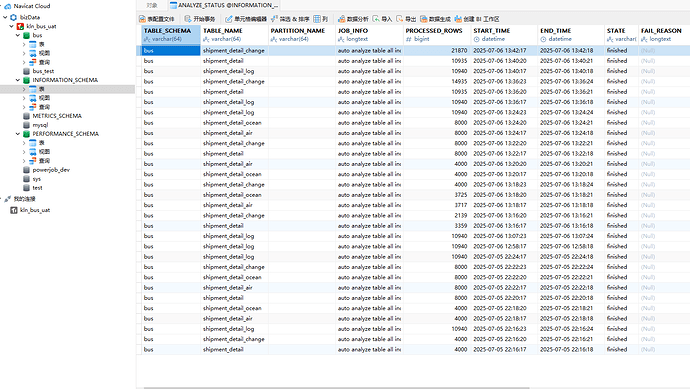The image size is (690, 389).
Task: Open the 列 columns selector
Action: pyautogui.click(x=321, y=19)
